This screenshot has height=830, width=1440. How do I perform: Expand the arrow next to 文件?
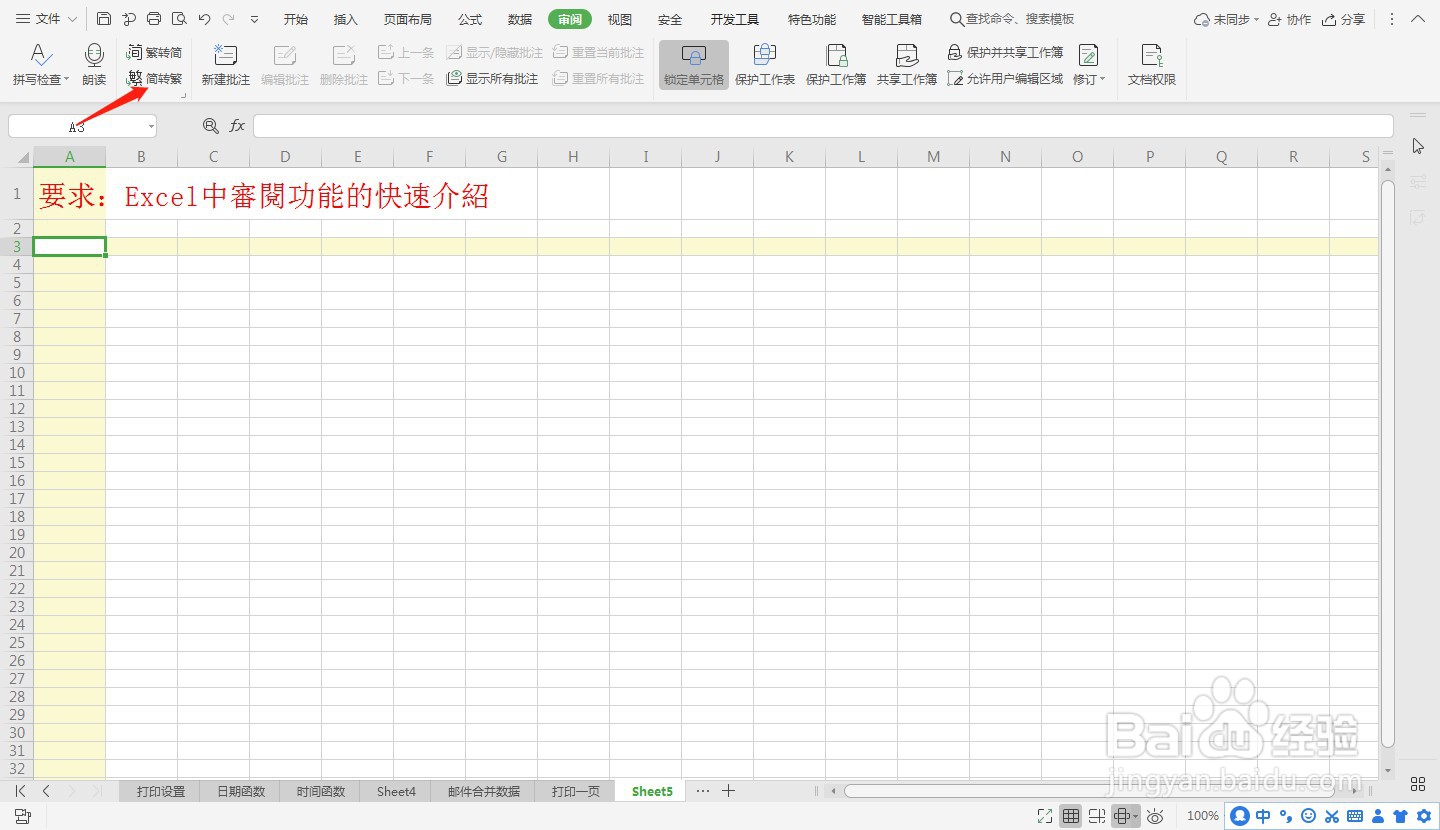tap(72, 19)
